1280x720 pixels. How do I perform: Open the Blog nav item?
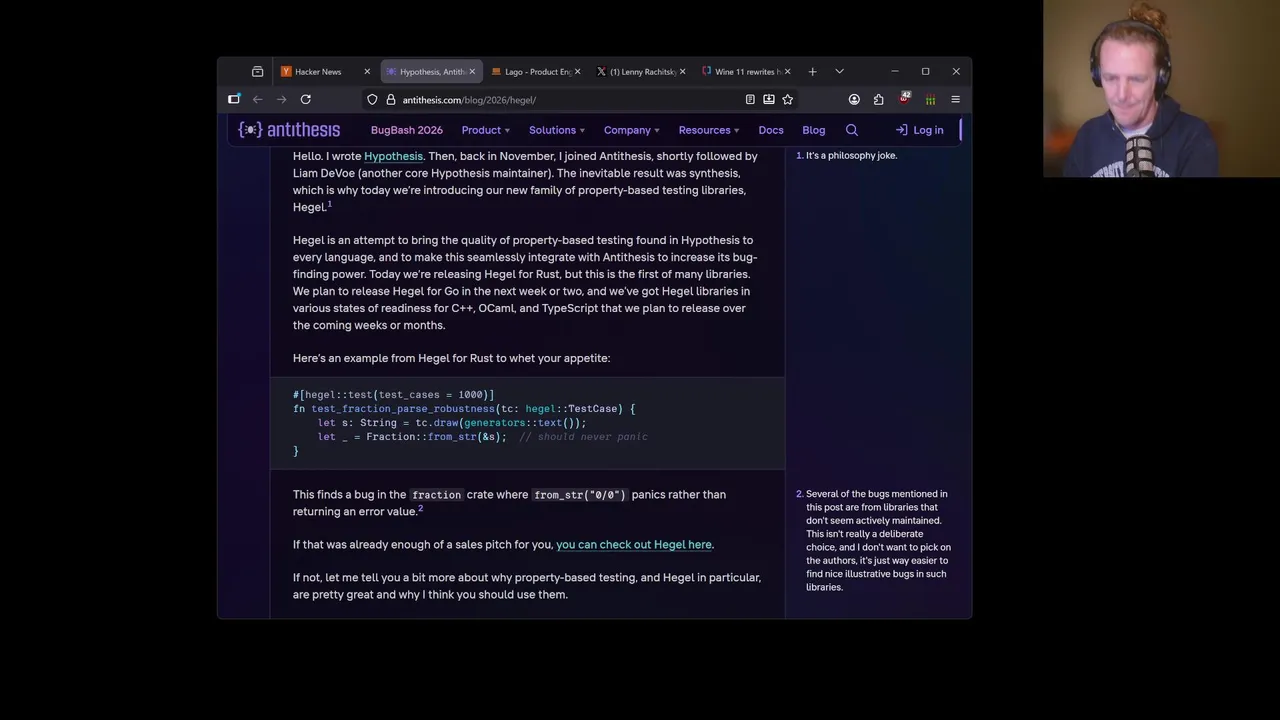[814, 130]
